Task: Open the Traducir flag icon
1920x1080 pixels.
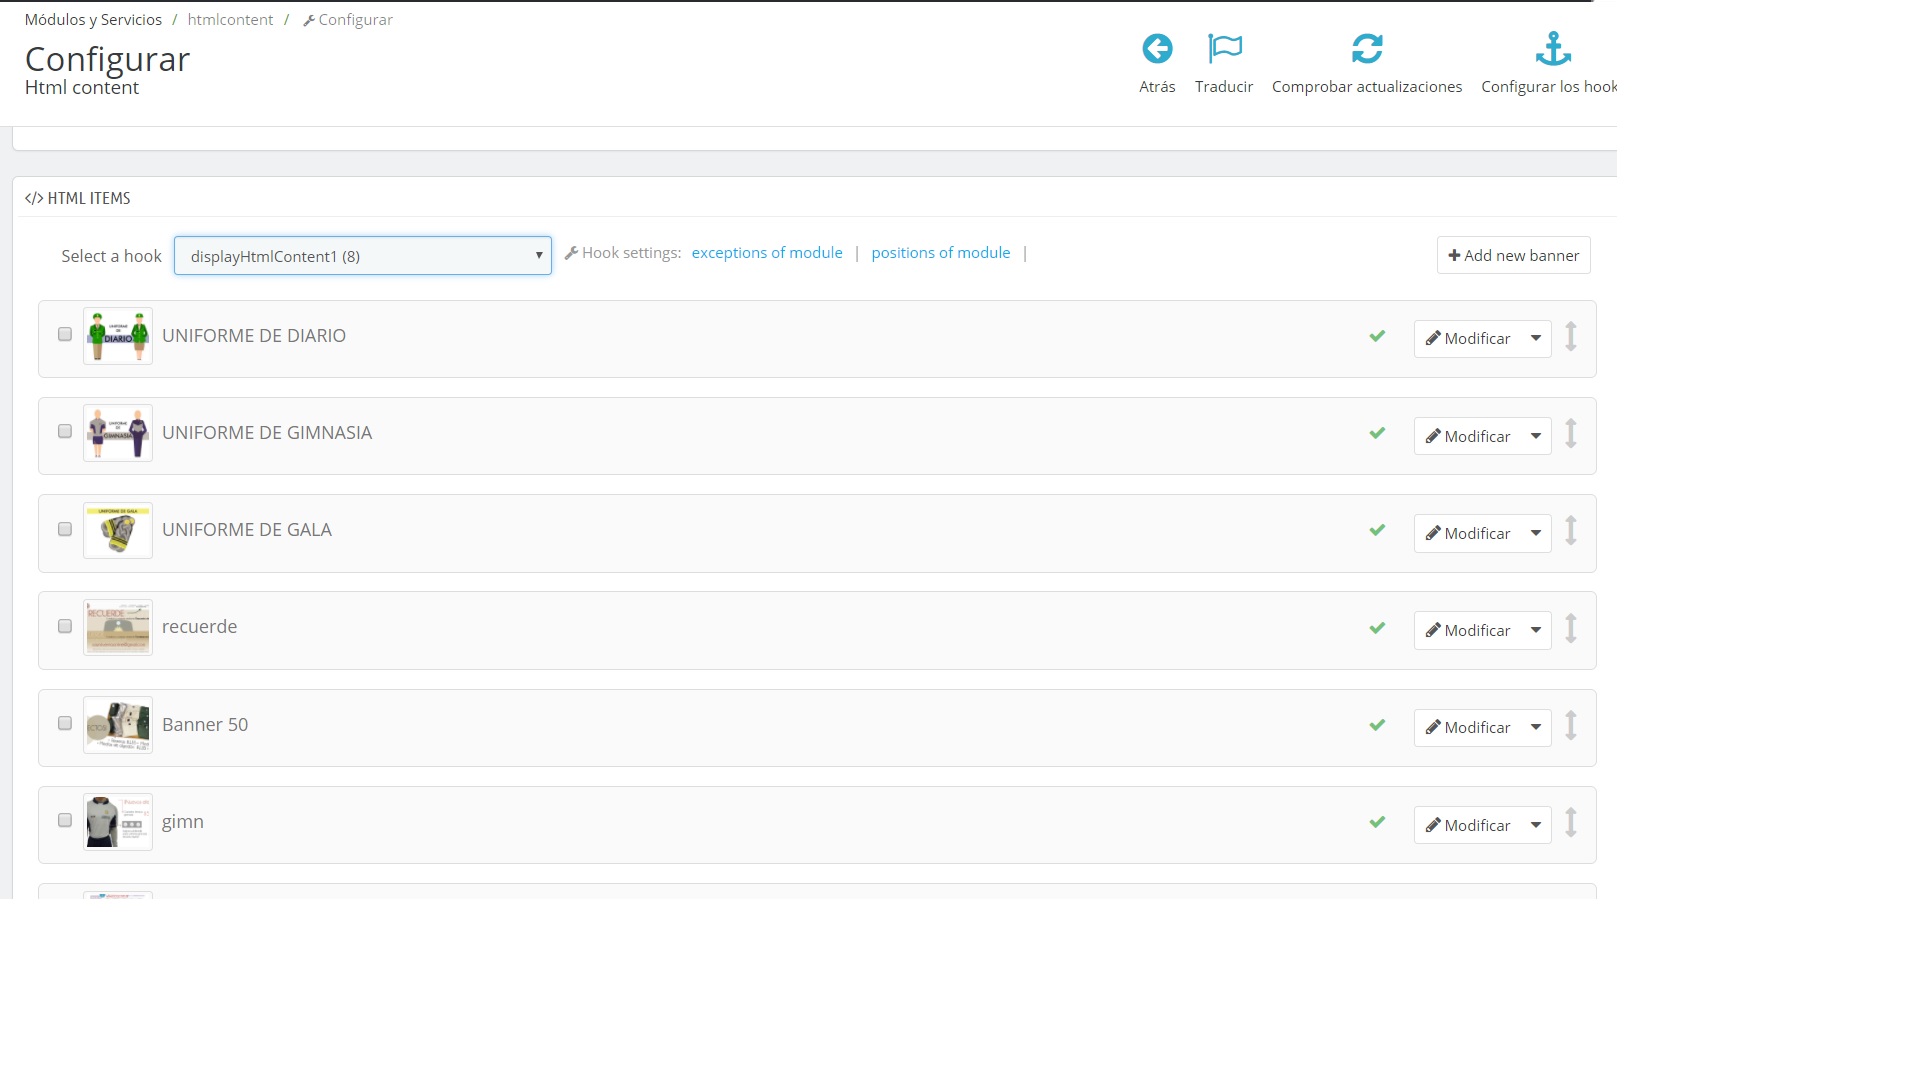Action: (x=1224, y=49)
